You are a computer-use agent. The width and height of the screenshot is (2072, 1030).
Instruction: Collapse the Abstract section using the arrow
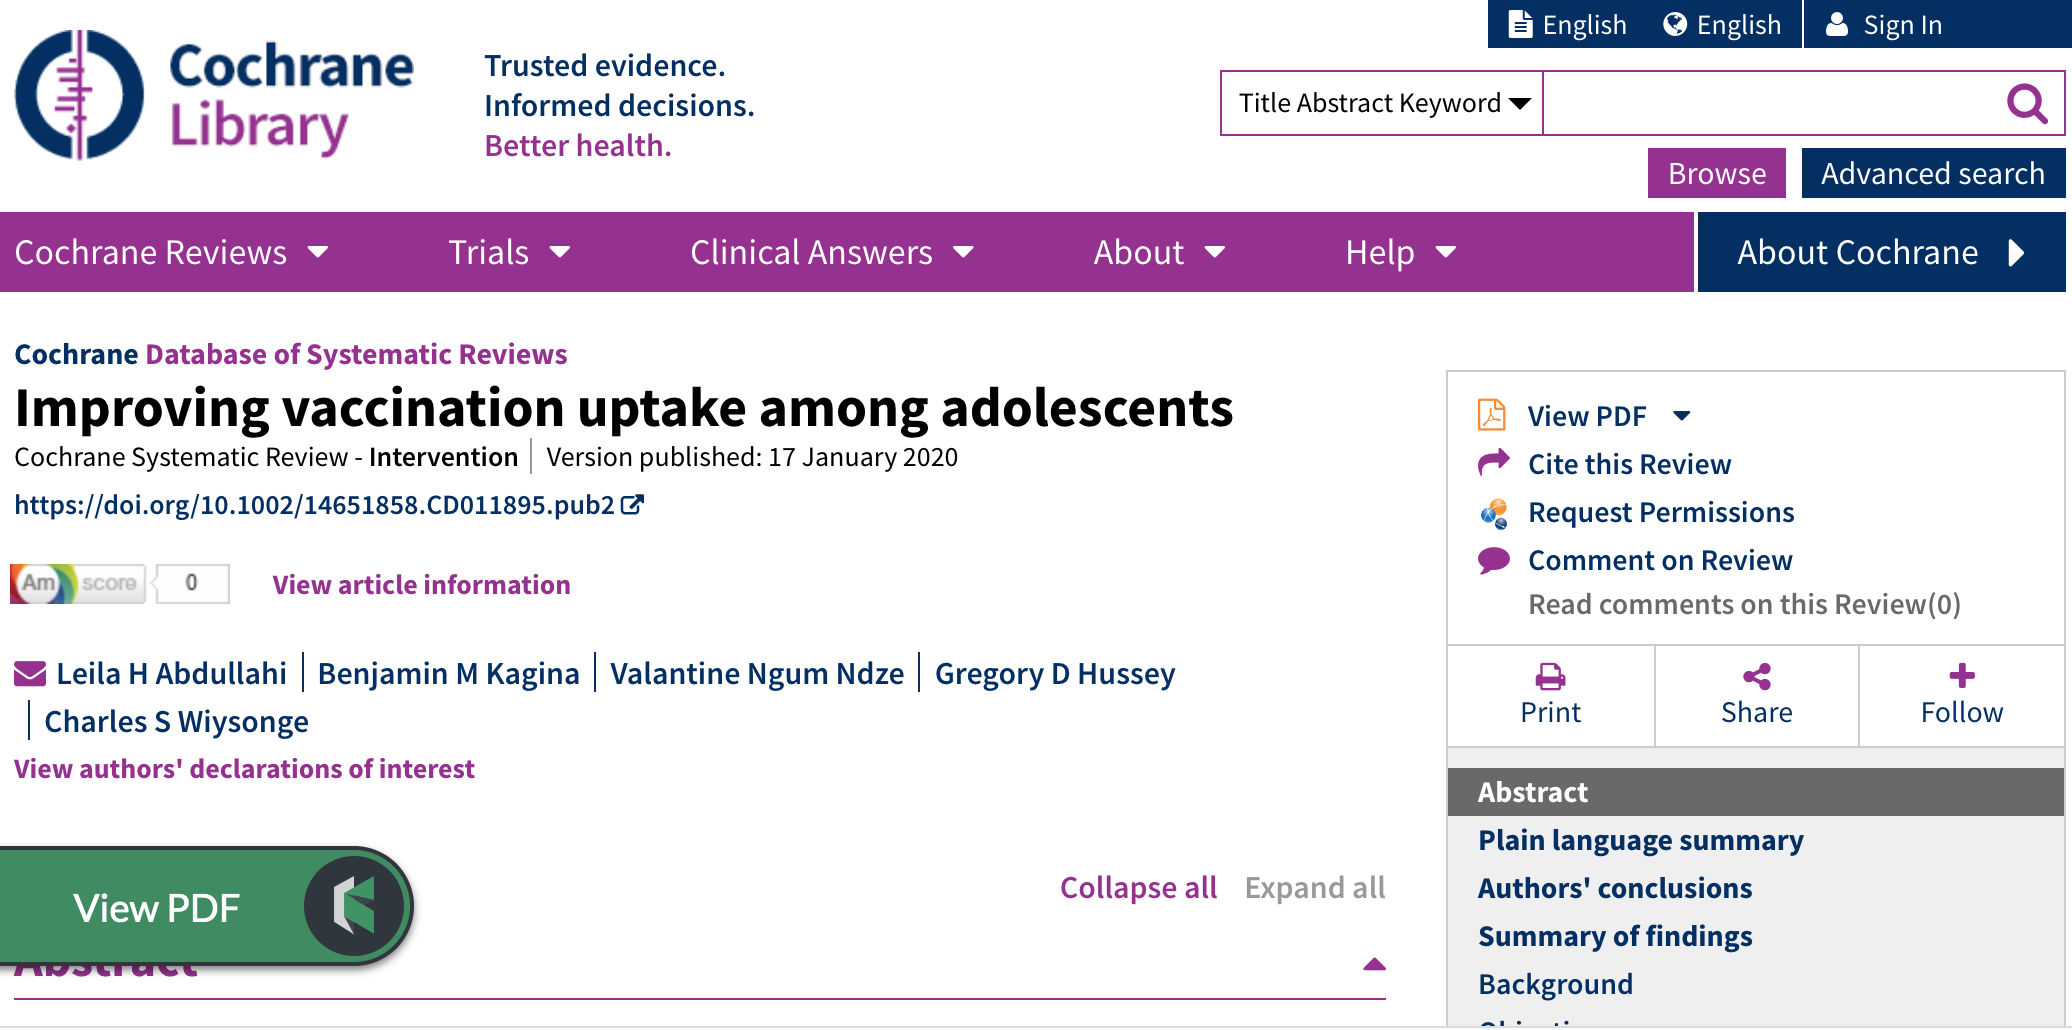pyautogui.click(x=1374, y=964)
